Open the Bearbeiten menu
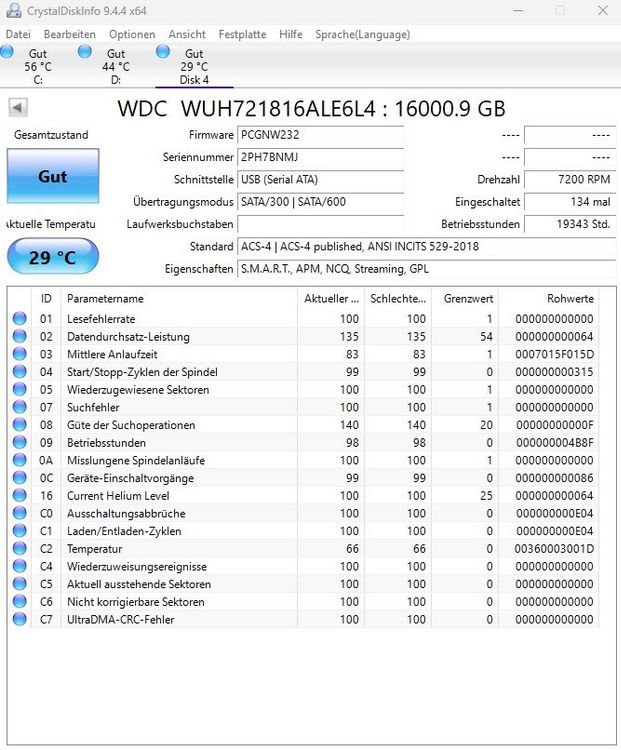Viewport: 621px width, 750px height. pos(70,34)
